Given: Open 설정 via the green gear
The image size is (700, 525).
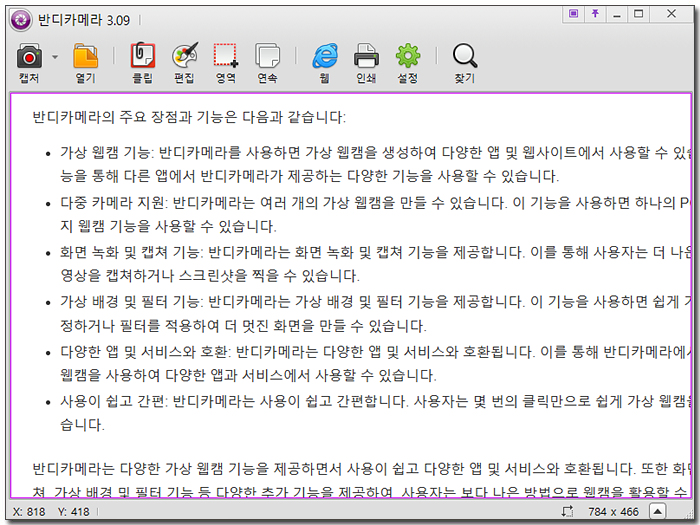Looking at the screenshot, I should point(408,56).
